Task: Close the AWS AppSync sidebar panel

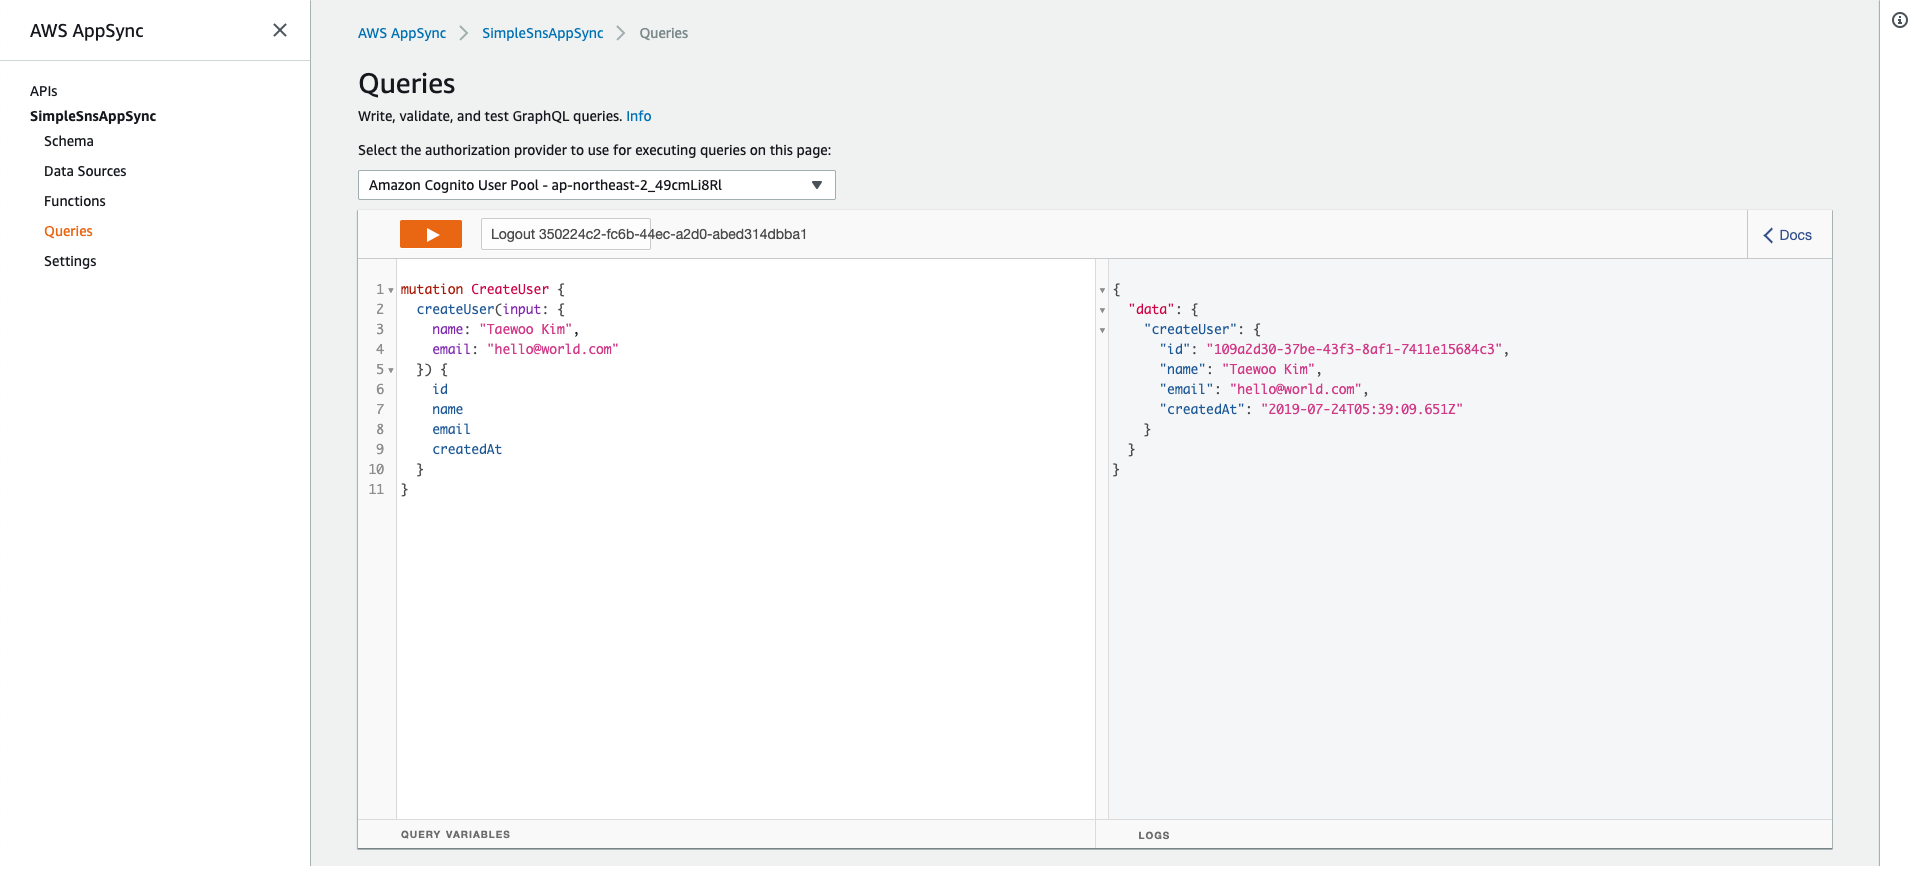Action: (x=280, y=30)
